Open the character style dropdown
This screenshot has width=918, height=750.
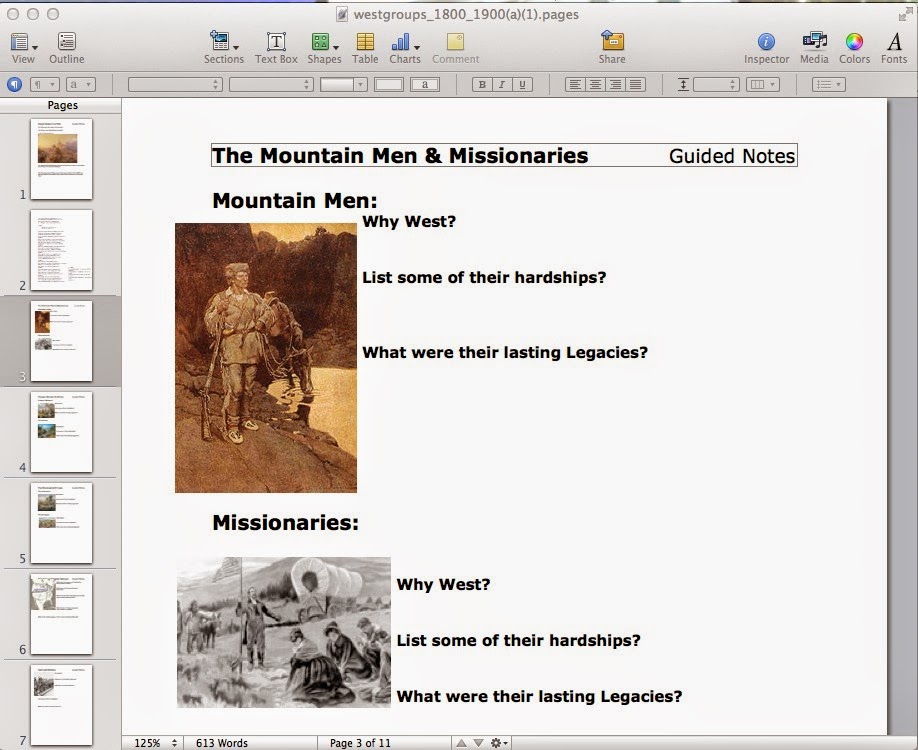[x=81, y=84]
